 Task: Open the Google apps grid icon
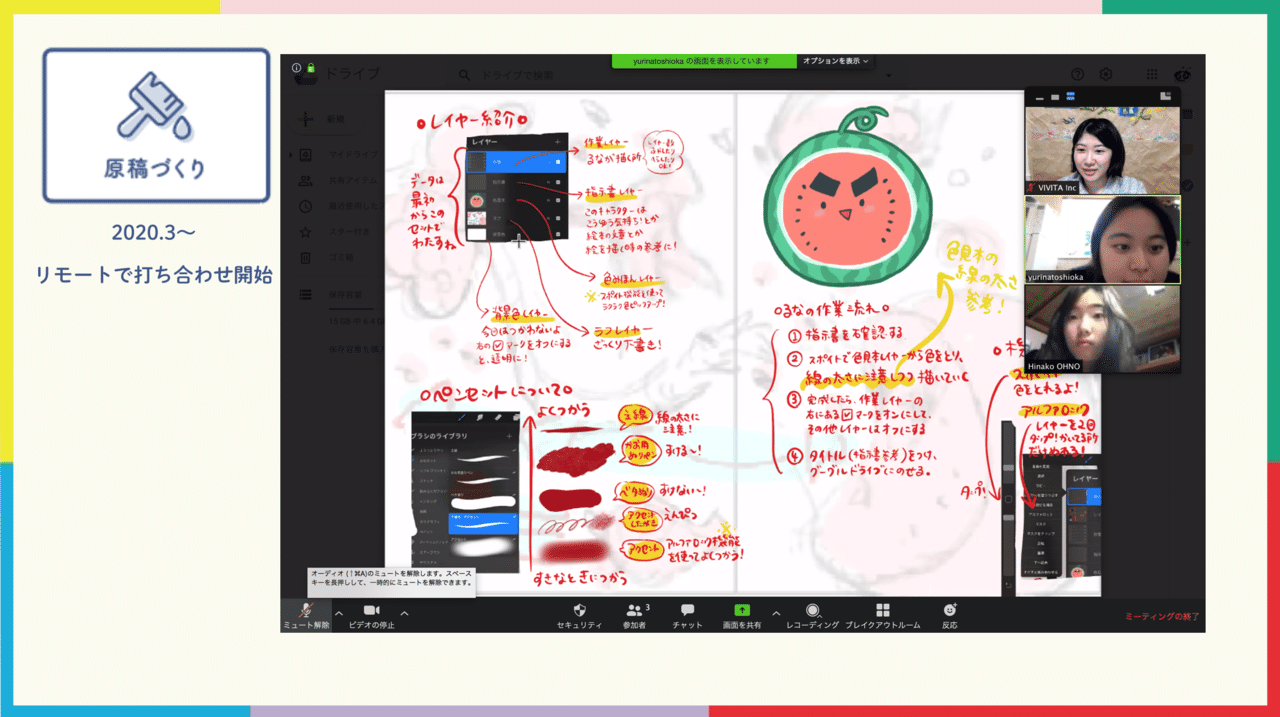pos(1153,74)
